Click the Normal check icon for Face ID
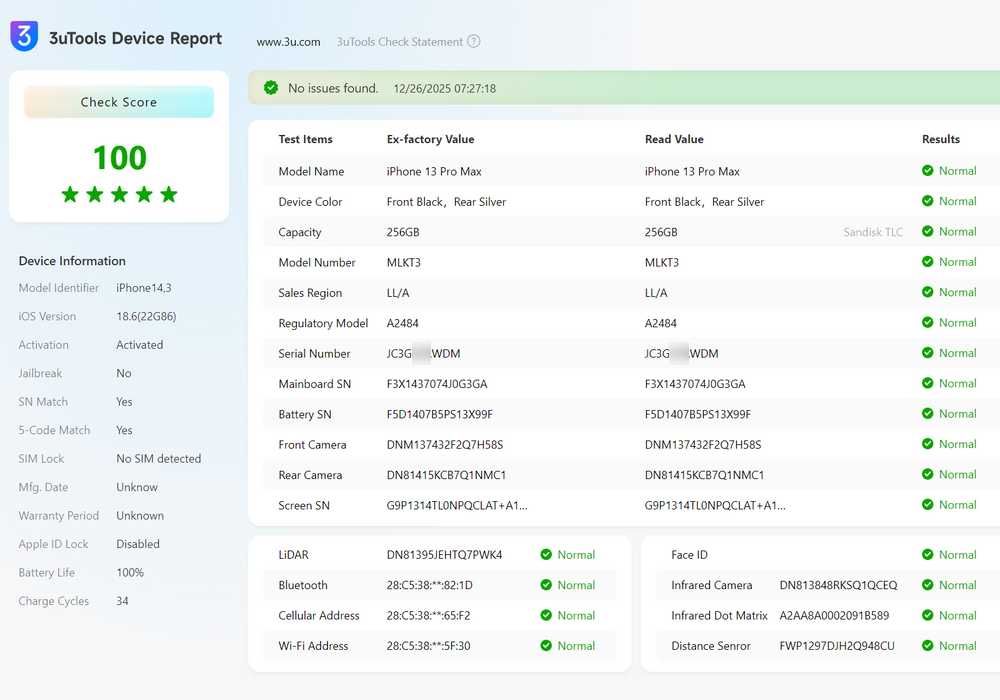 coord(928,555)
